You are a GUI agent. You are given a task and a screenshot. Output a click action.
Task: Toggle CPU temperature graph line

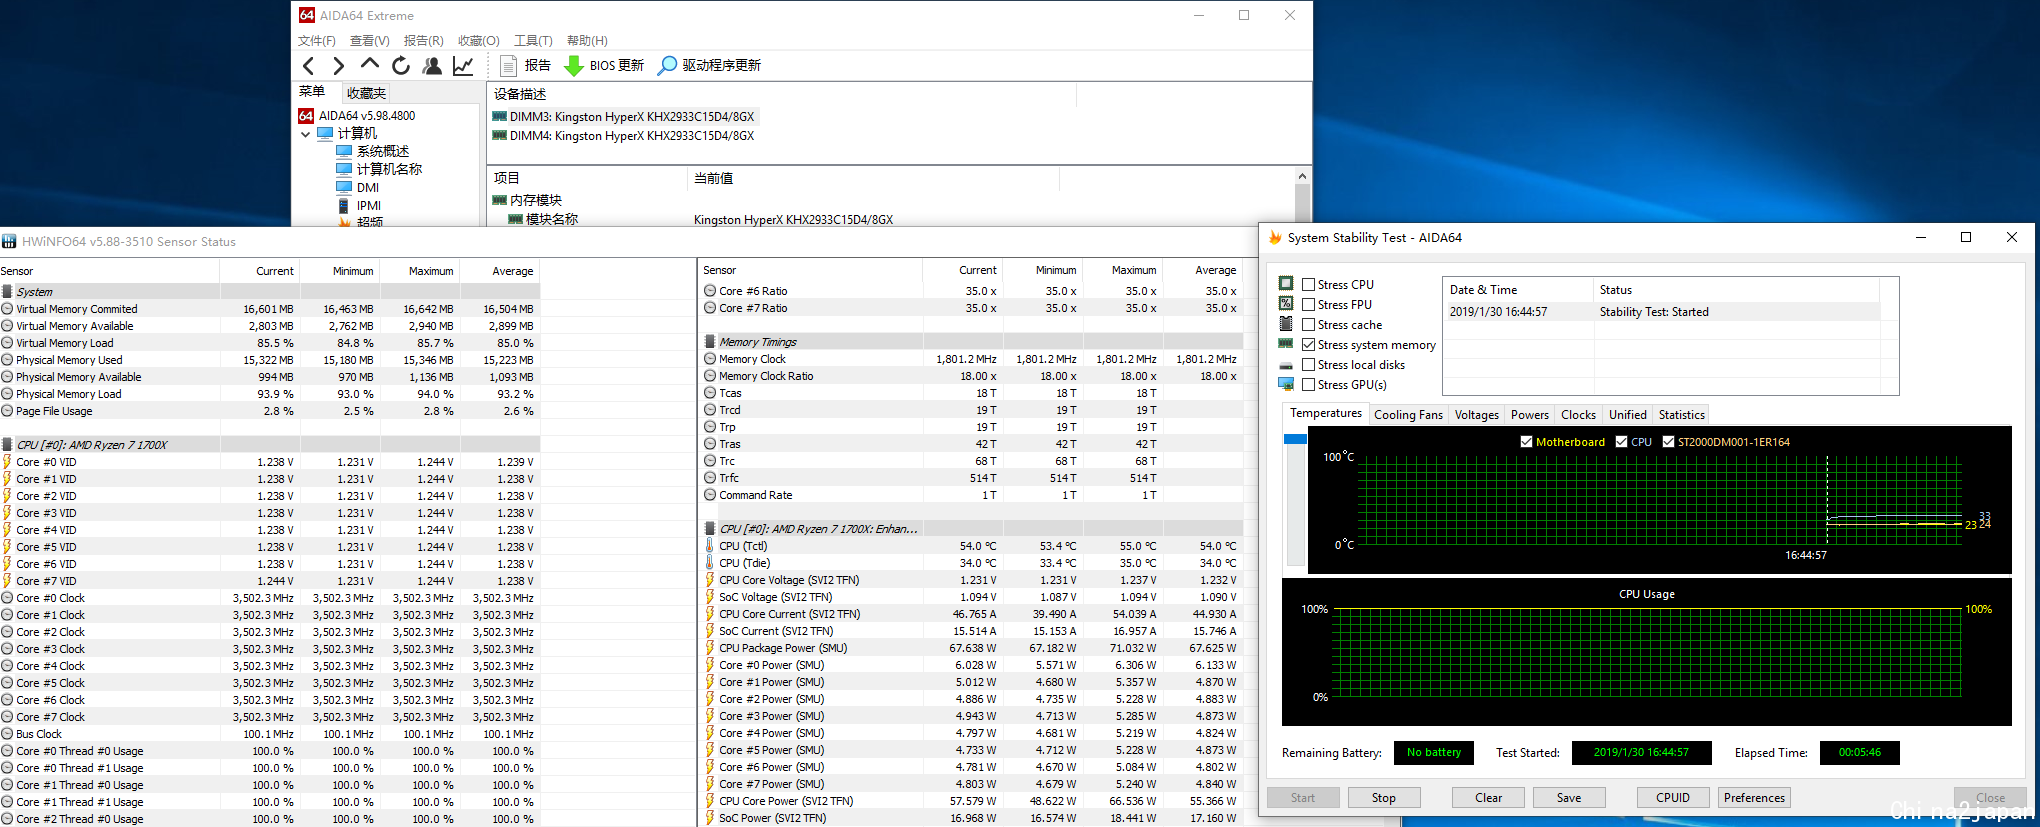coord(1621,442)
